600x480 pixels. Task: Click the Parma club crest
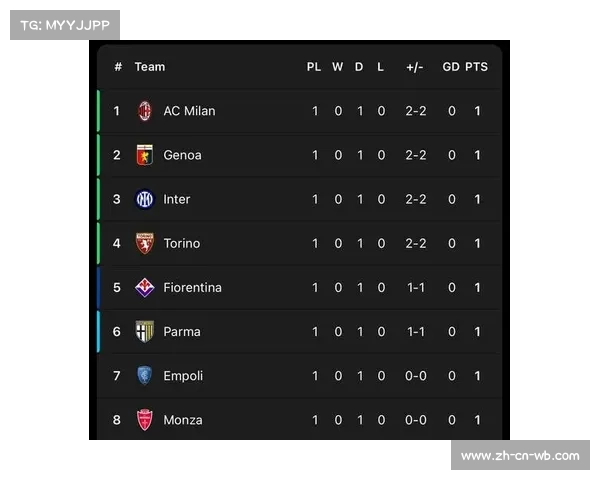pos(145,331)
